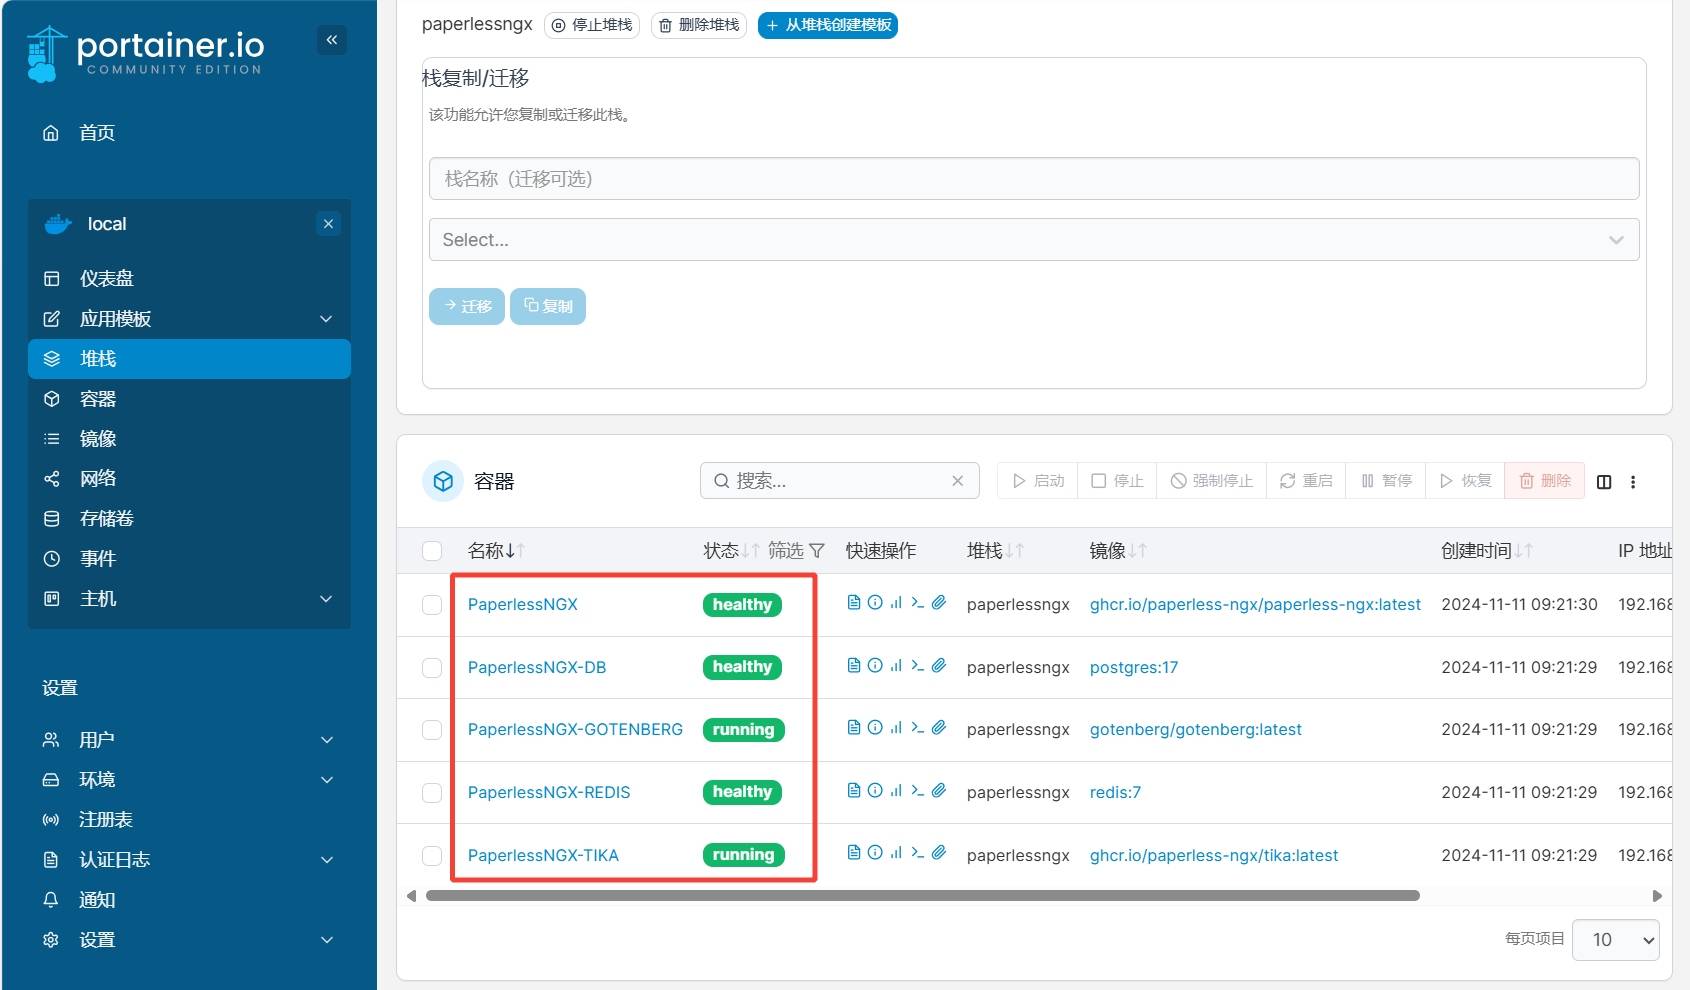Viewport: 1690px width, 990px height.
Task: Open logs icon for PaperlessNGX-DB row
Action: click(x=854, y=666)
